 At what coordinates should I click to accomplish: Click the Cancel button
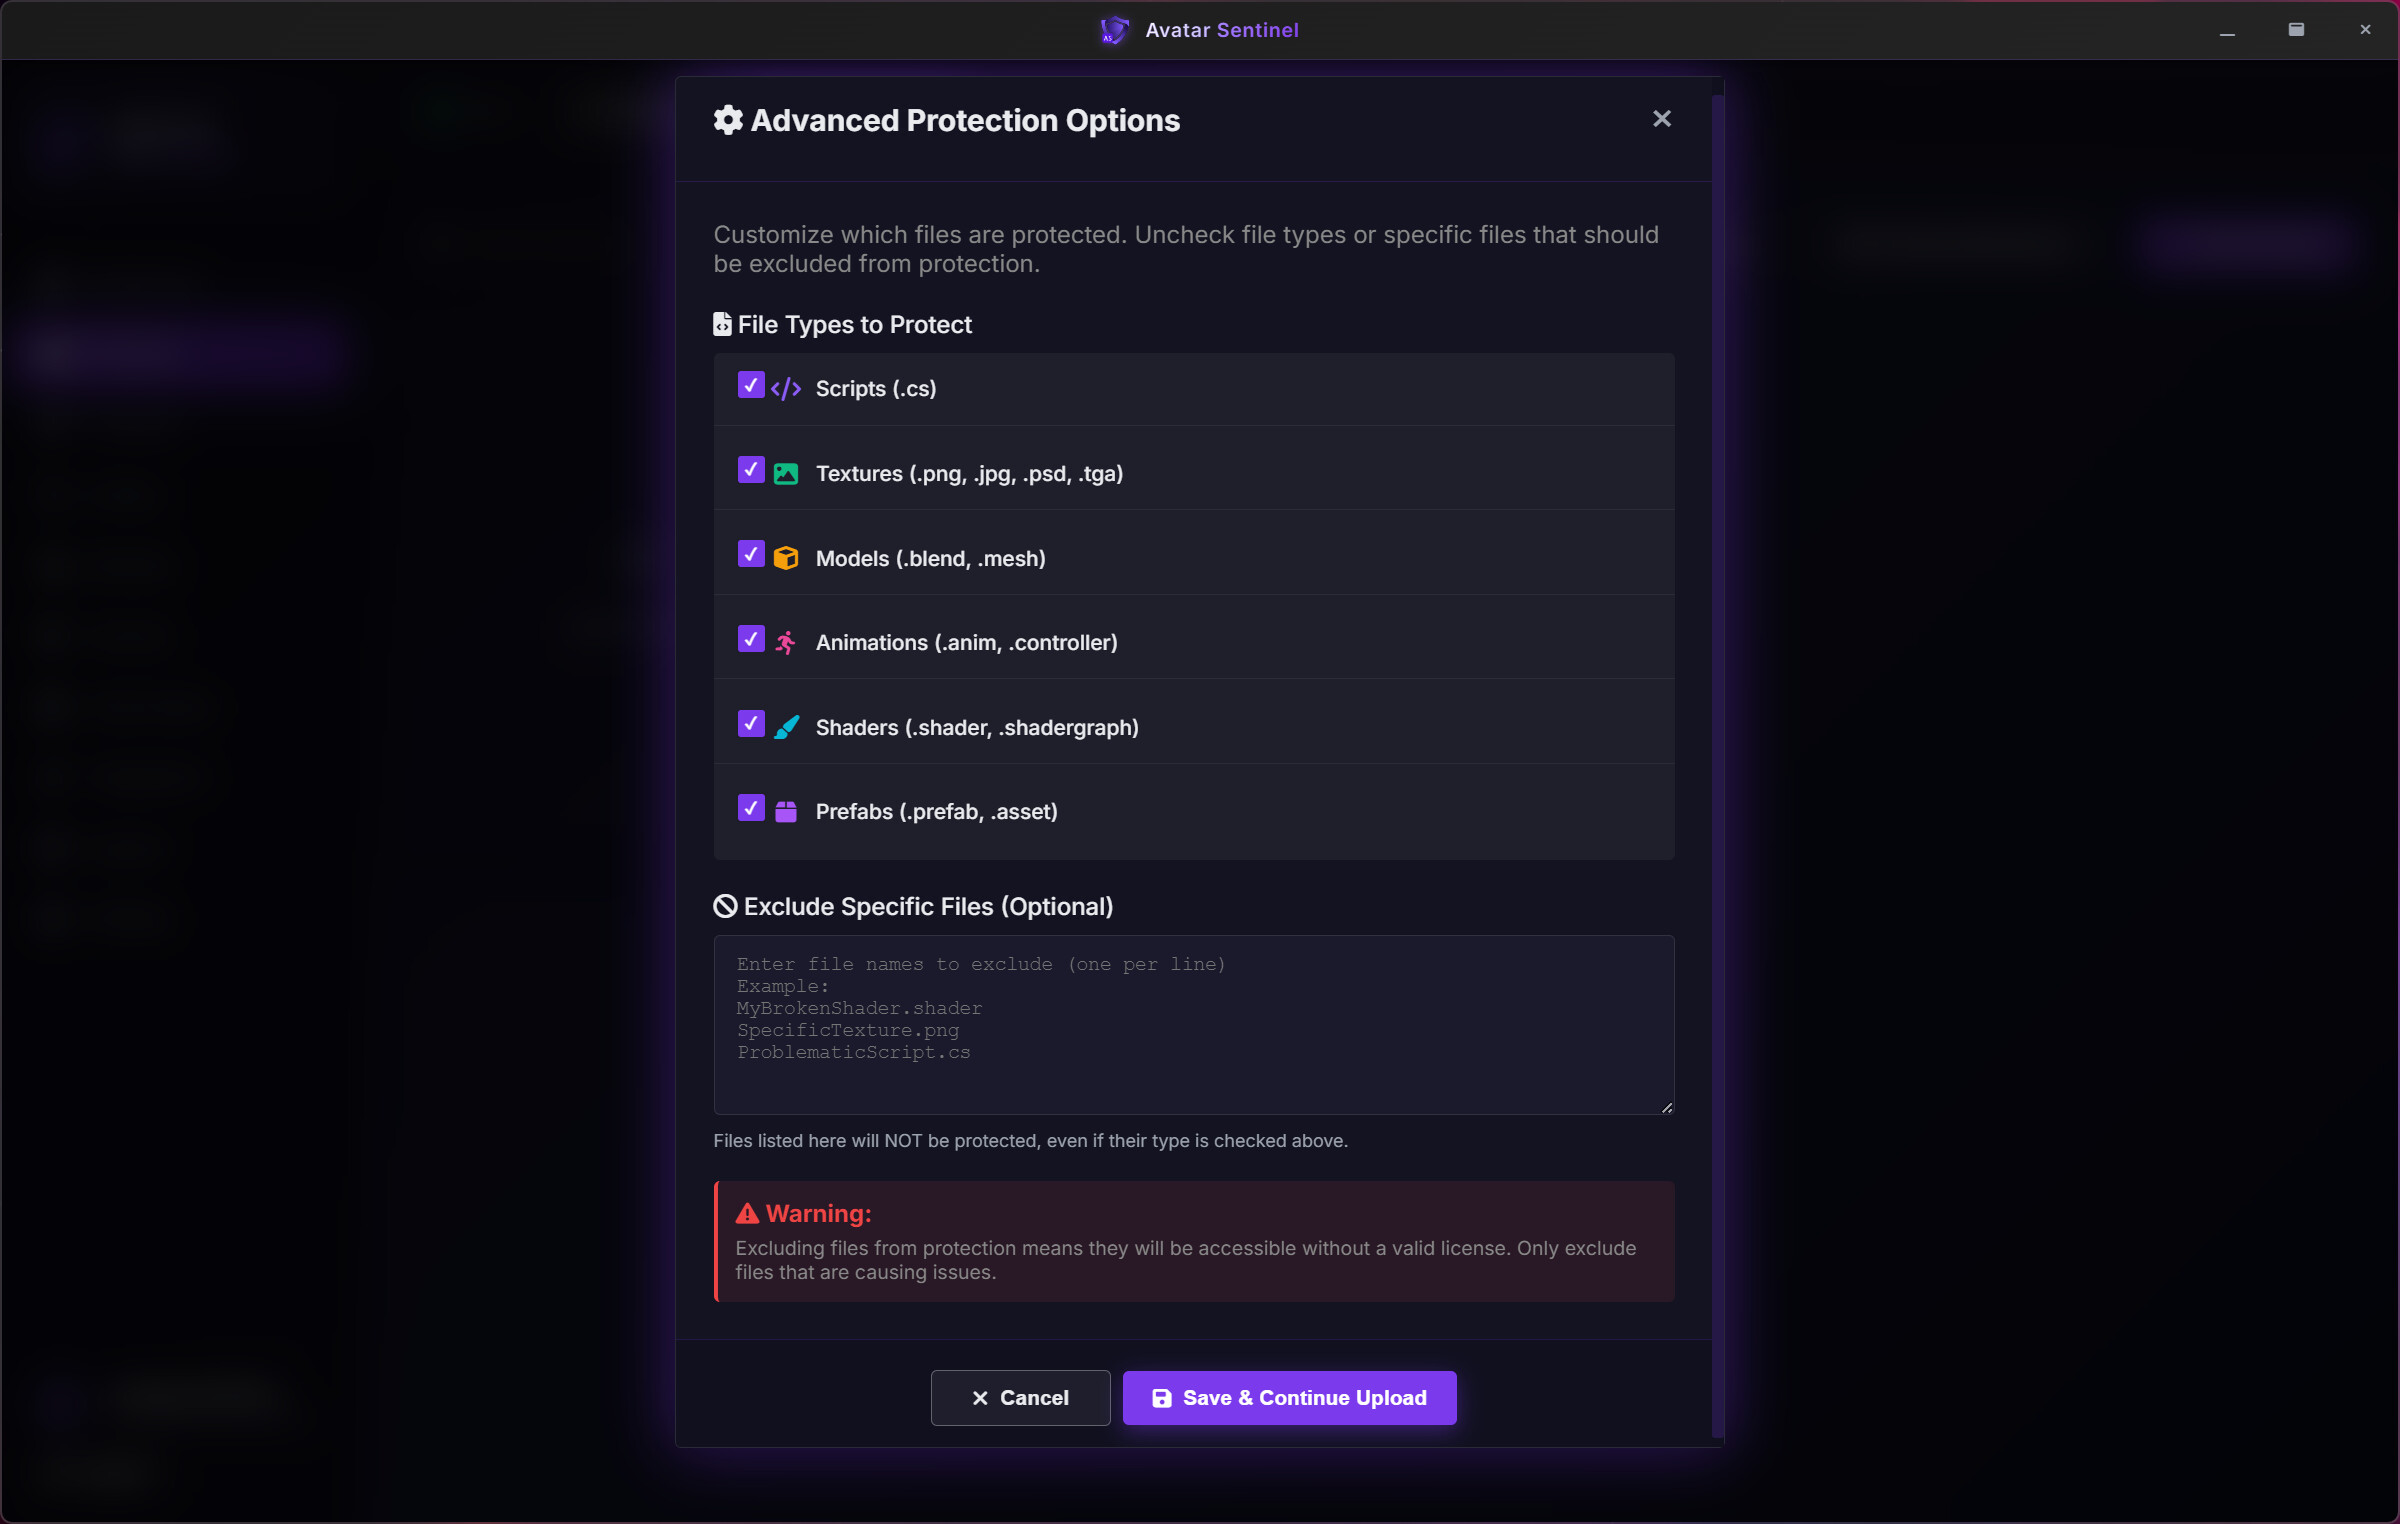(1020, 1397)
